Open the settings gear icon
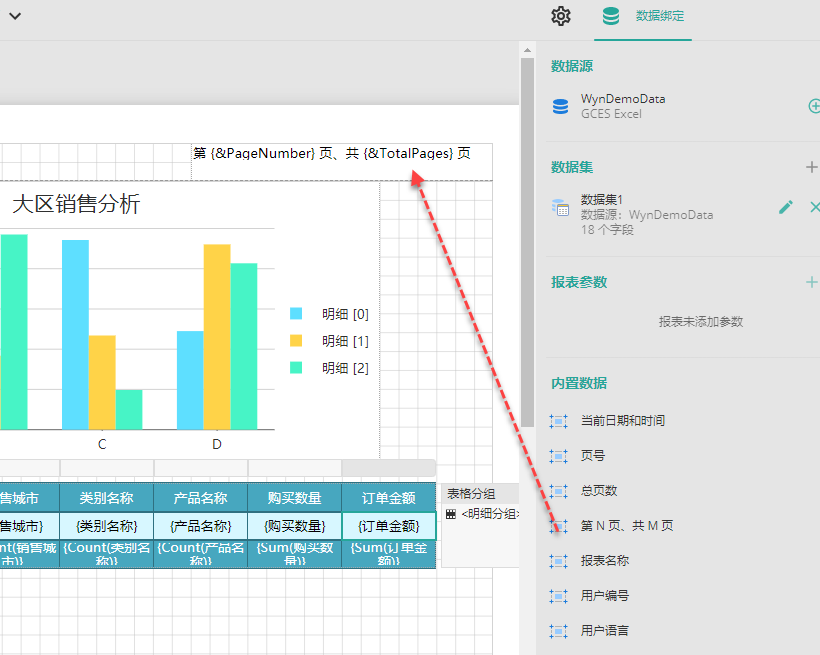This screenshot has height=655, width=820. 561,16
